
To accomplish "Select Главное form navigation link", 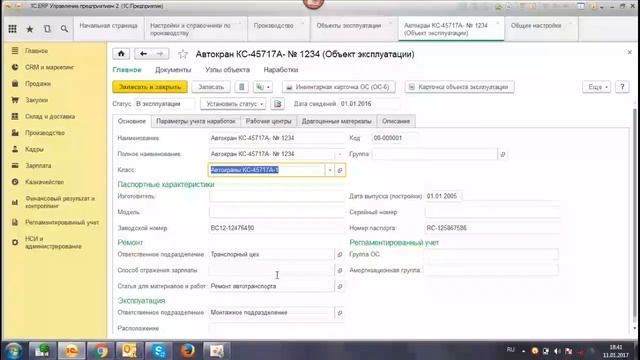I will click(x=127, y=70).
